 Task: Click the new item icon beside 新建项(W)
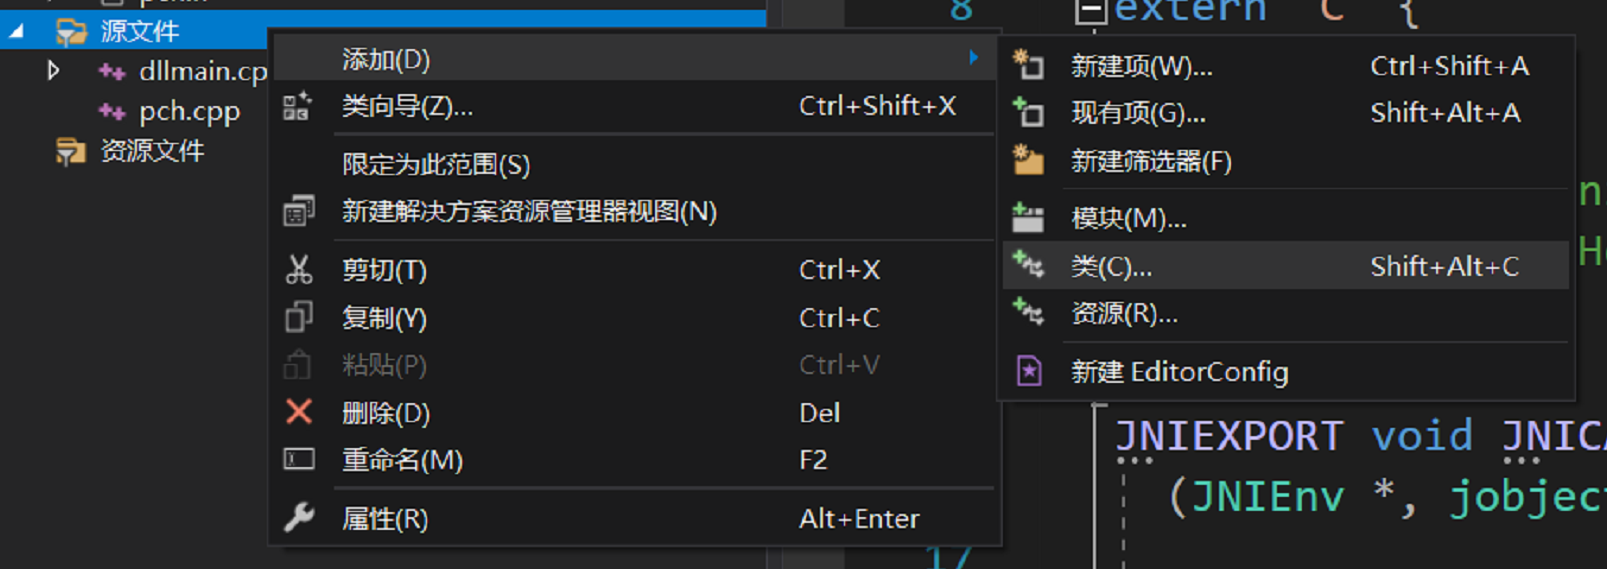[1028, 66]
